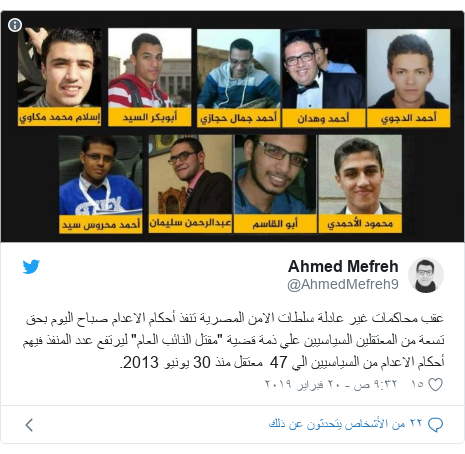Expand with the chevron arrow at the bottom
This screenshot has width=465, height=454.
click(x=29, y=425)
